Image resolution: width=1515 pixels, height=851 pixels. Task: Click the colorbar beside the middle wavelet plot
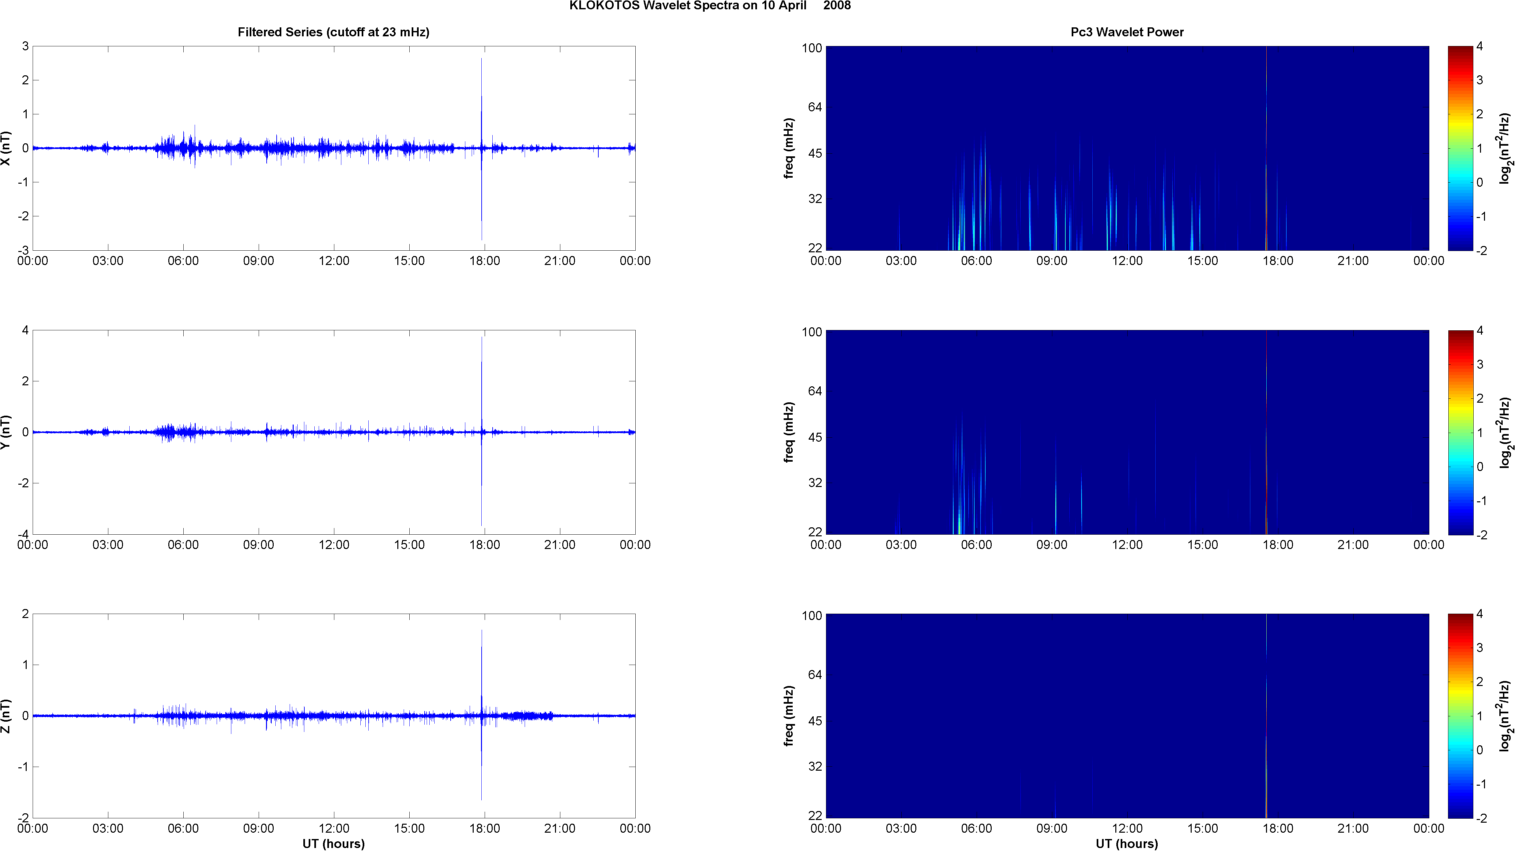point(1460,432)
